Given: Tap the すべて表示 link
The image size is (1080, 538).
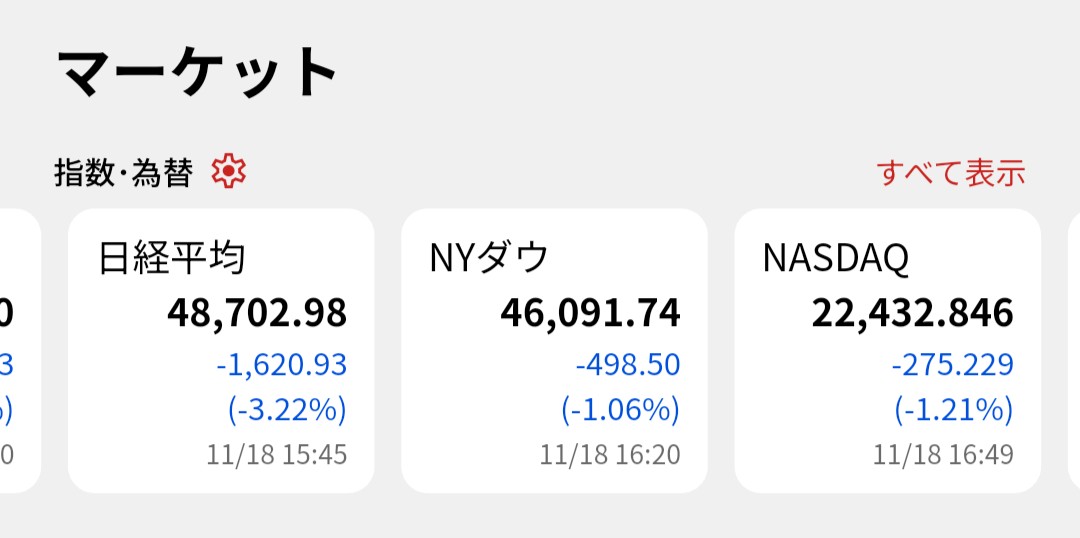Looking at the screenshot, I should pyautogui.click(x=951, y=173).
